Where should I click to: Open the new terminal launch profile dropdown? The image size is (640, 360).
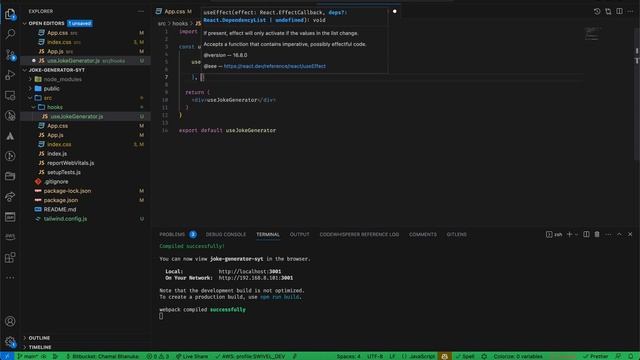coord(576,234)
